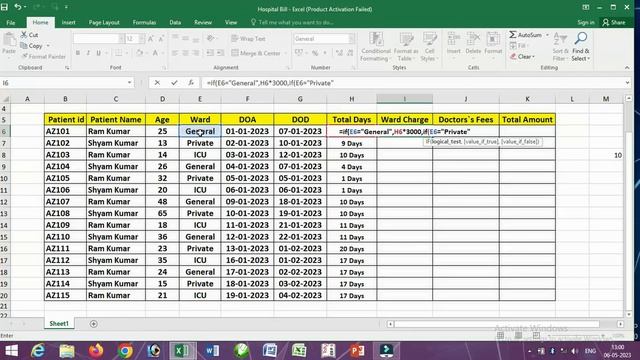
Task: Click the Select All corner triangle
Action: coord(6,99)
